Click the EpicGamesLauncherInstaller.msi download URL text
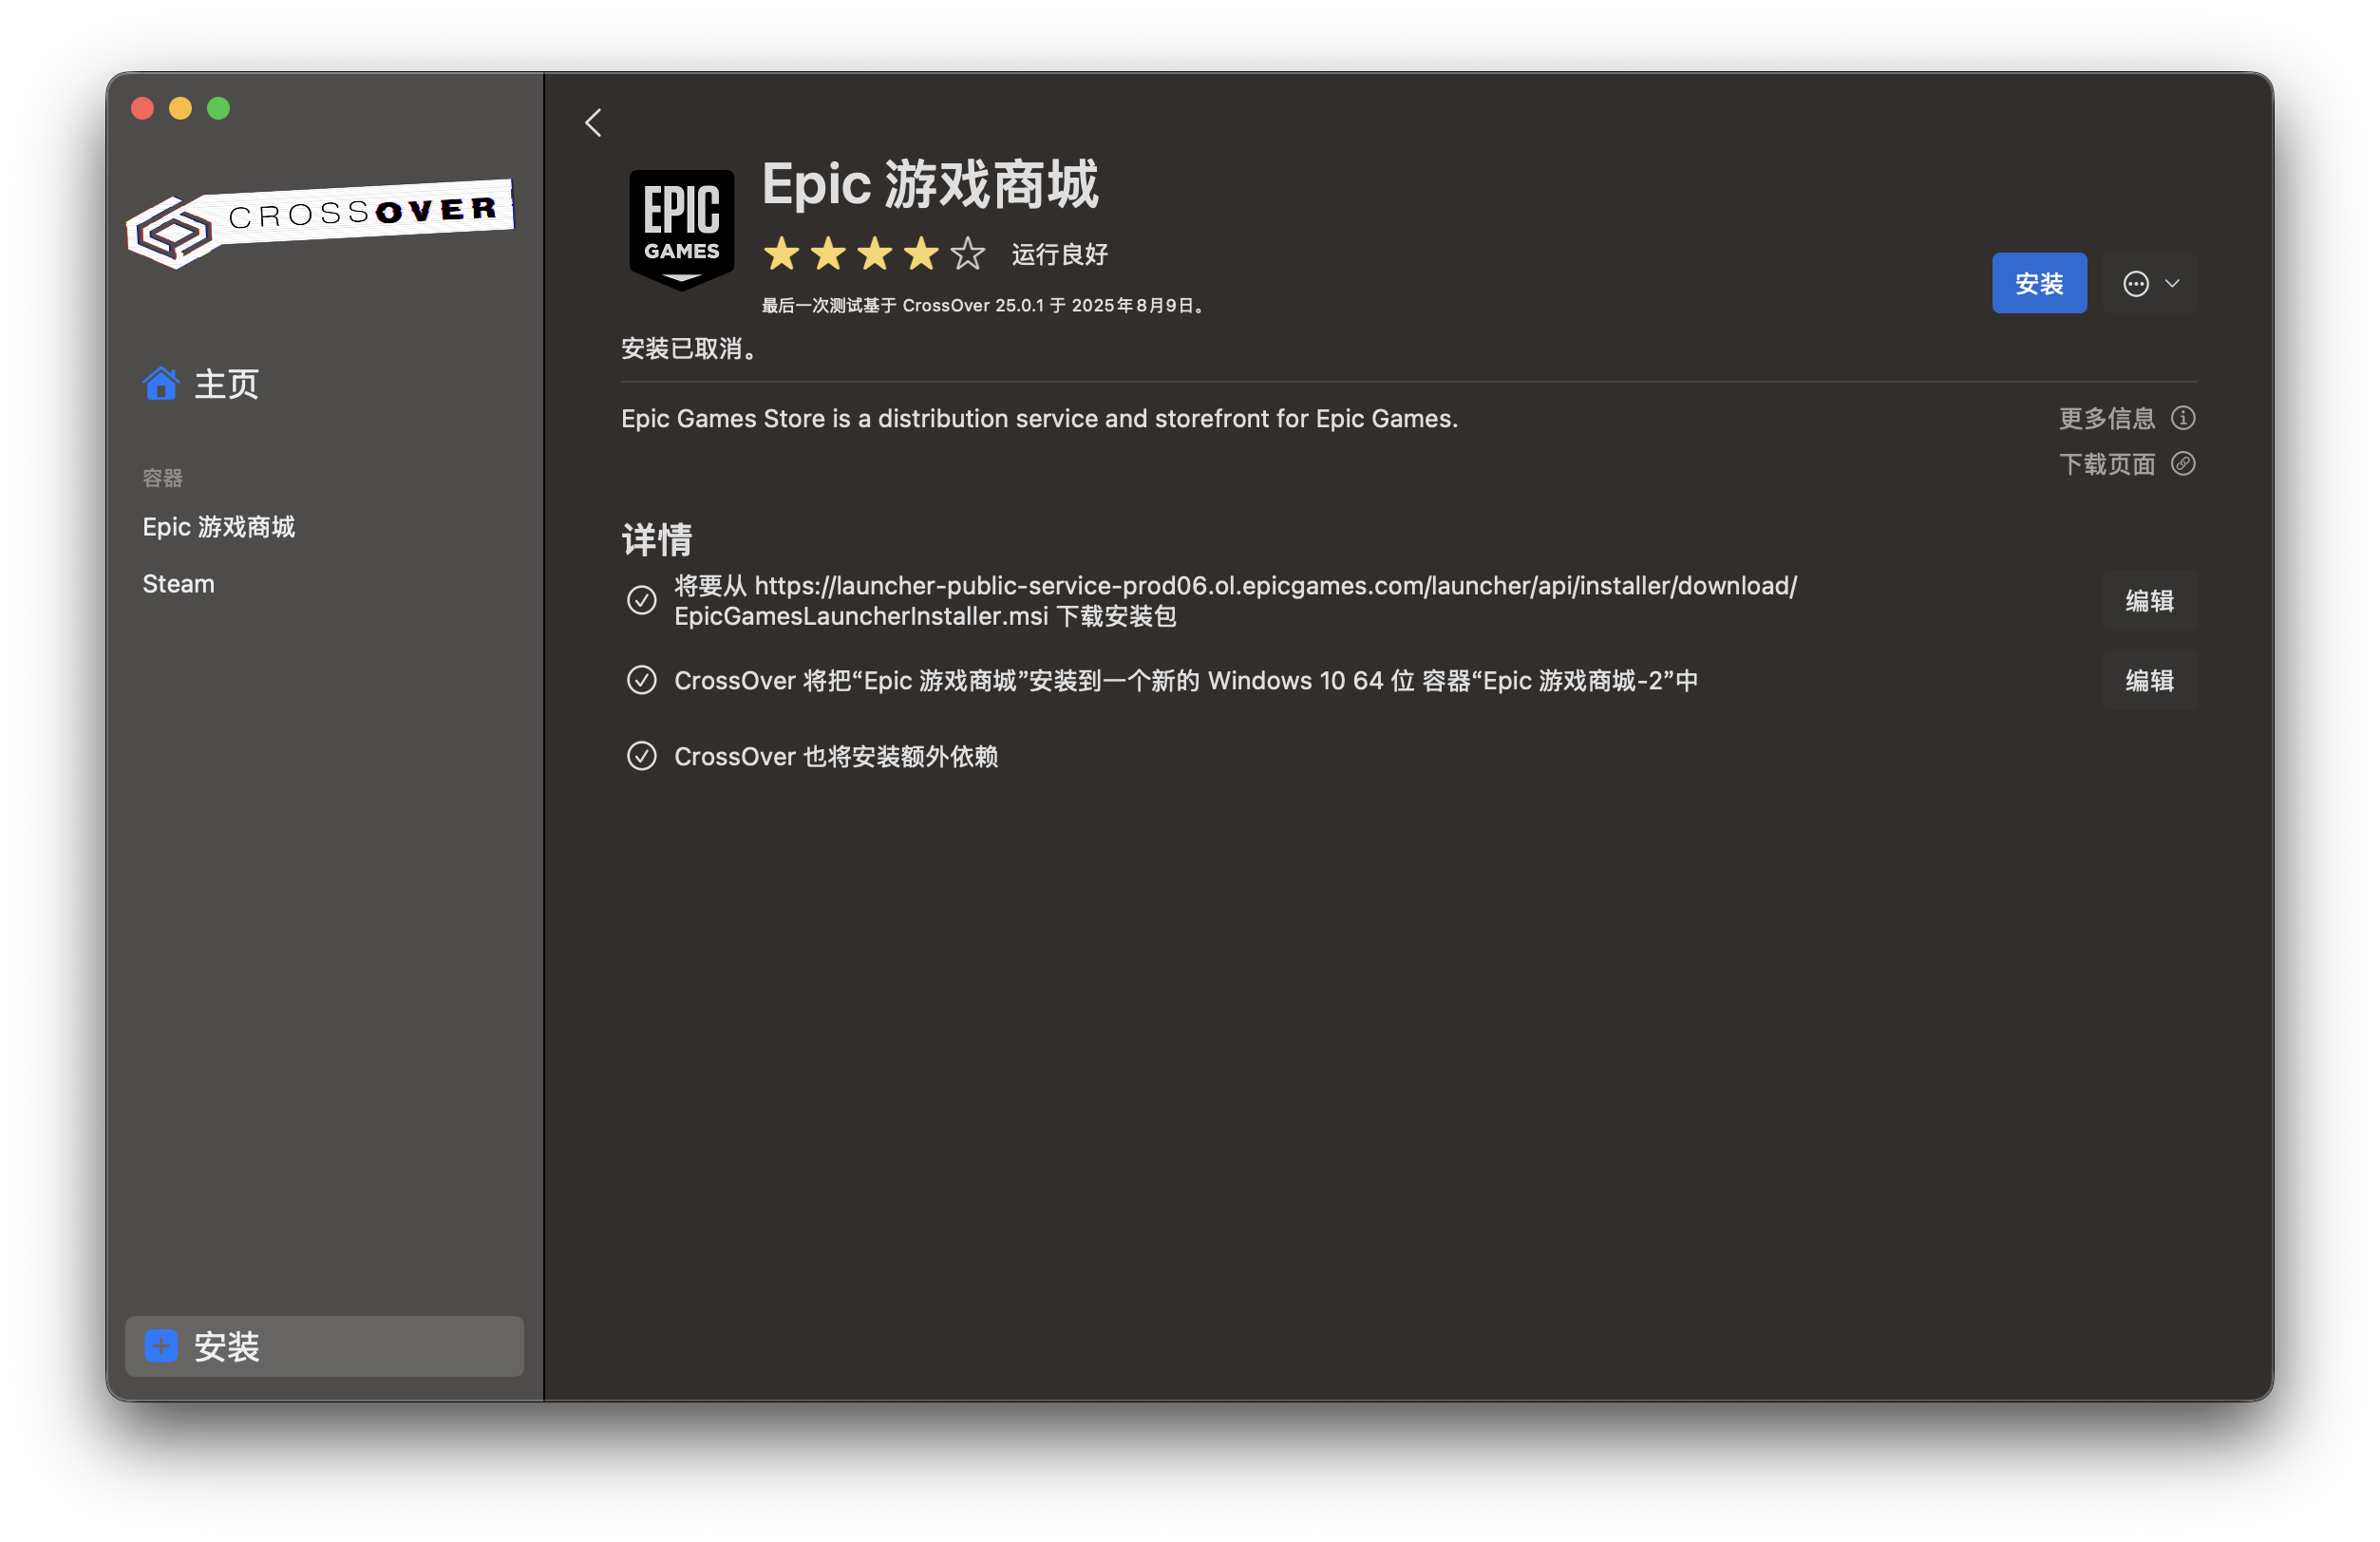Image resolution: width=2380 pixels, height=1542 pixels. pos(1235,600)
